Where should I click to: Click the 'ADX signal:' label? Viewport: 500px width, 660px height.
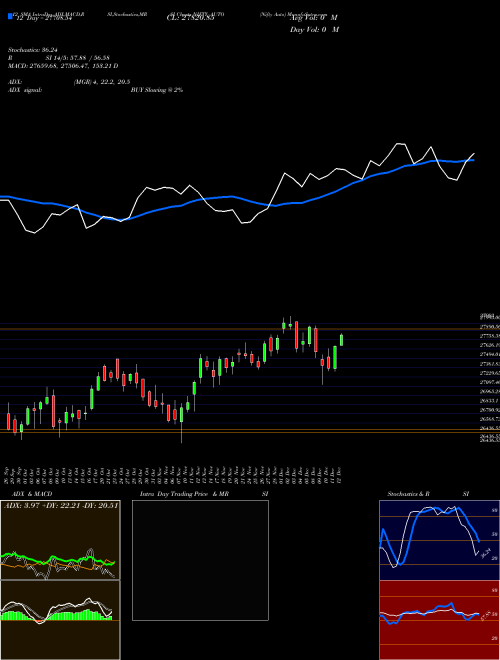24,90
